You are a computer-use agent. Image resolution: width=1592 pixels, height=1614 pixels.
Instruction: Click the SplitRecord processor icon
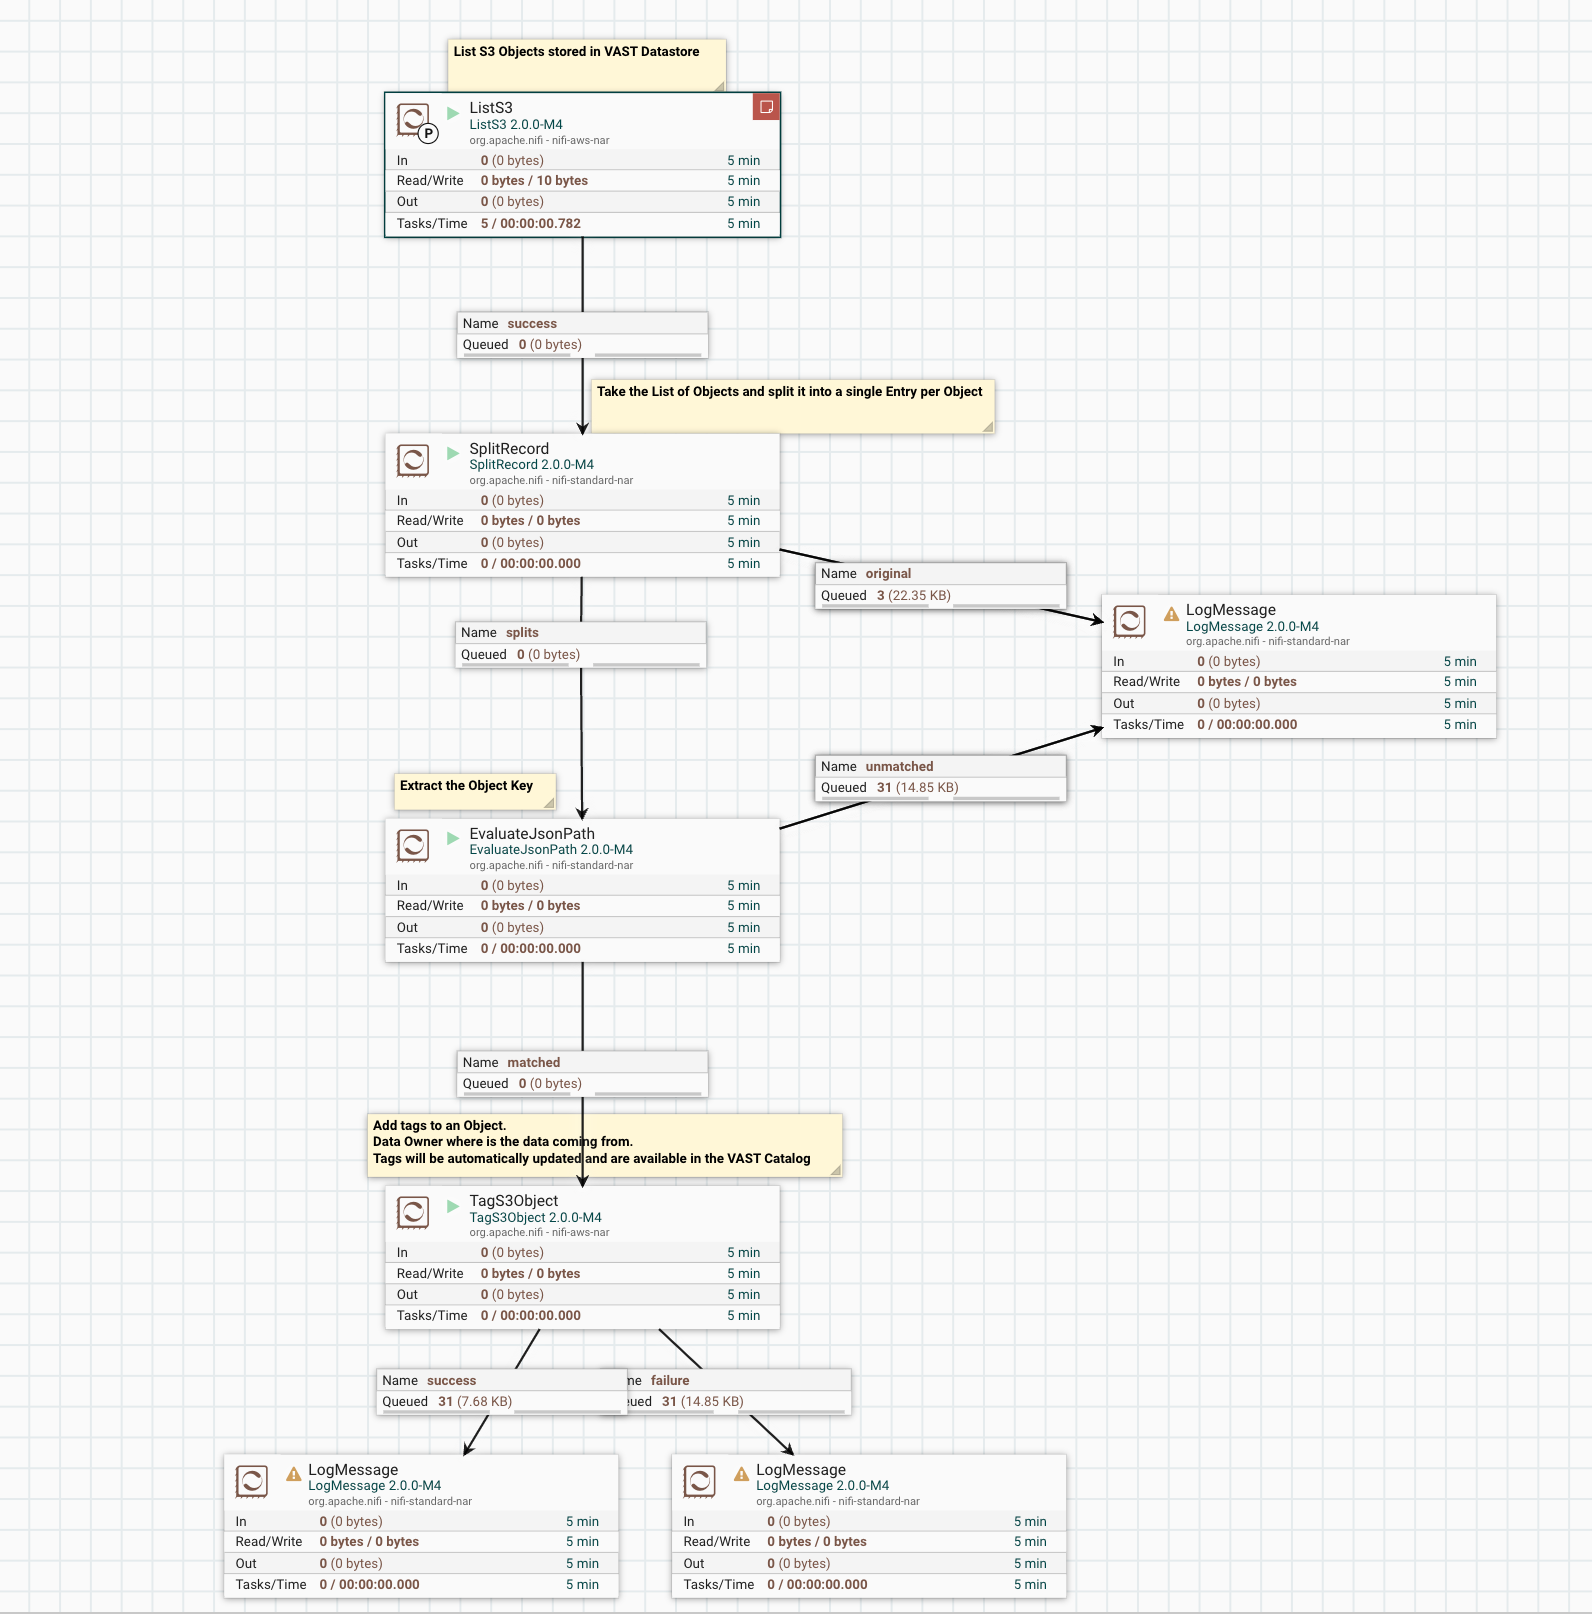(413, 460)
